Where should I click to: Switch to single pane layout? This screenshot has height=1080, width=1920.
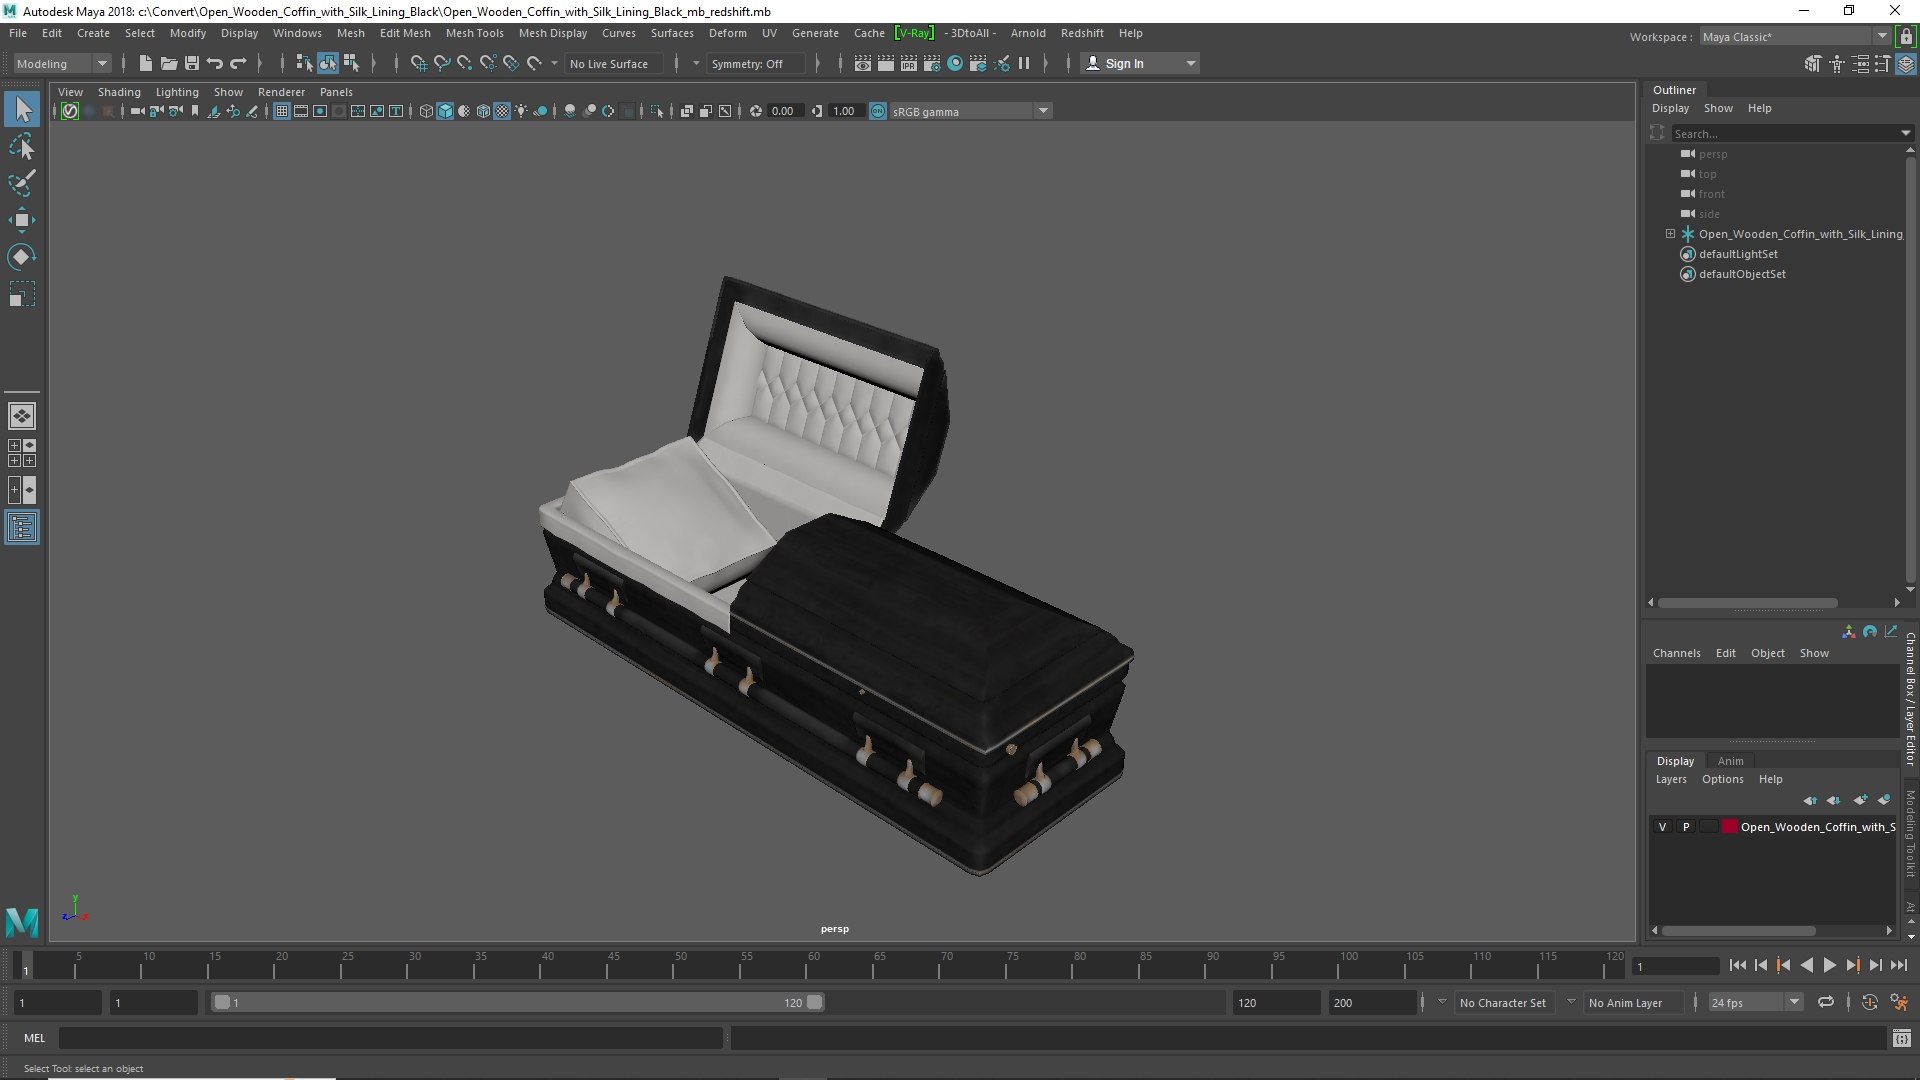tap(22, 416)
